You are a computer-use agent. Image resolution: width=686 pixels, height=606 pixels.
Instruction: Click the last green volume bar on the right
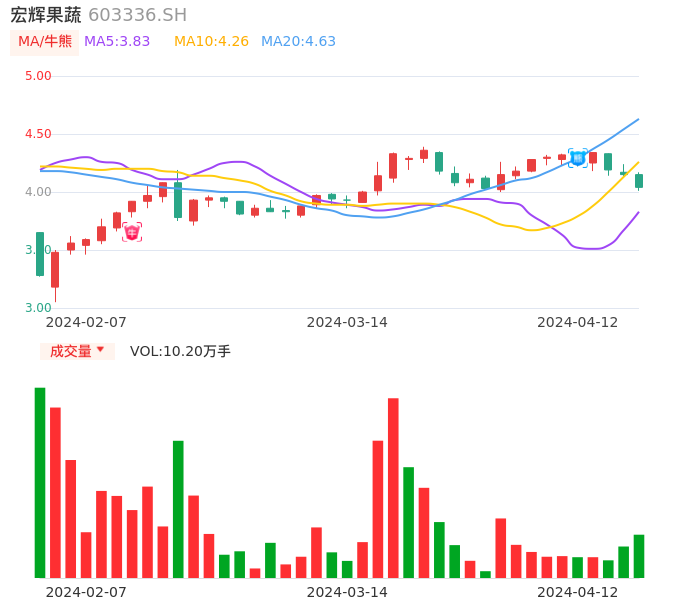click(x=639, y=556)
